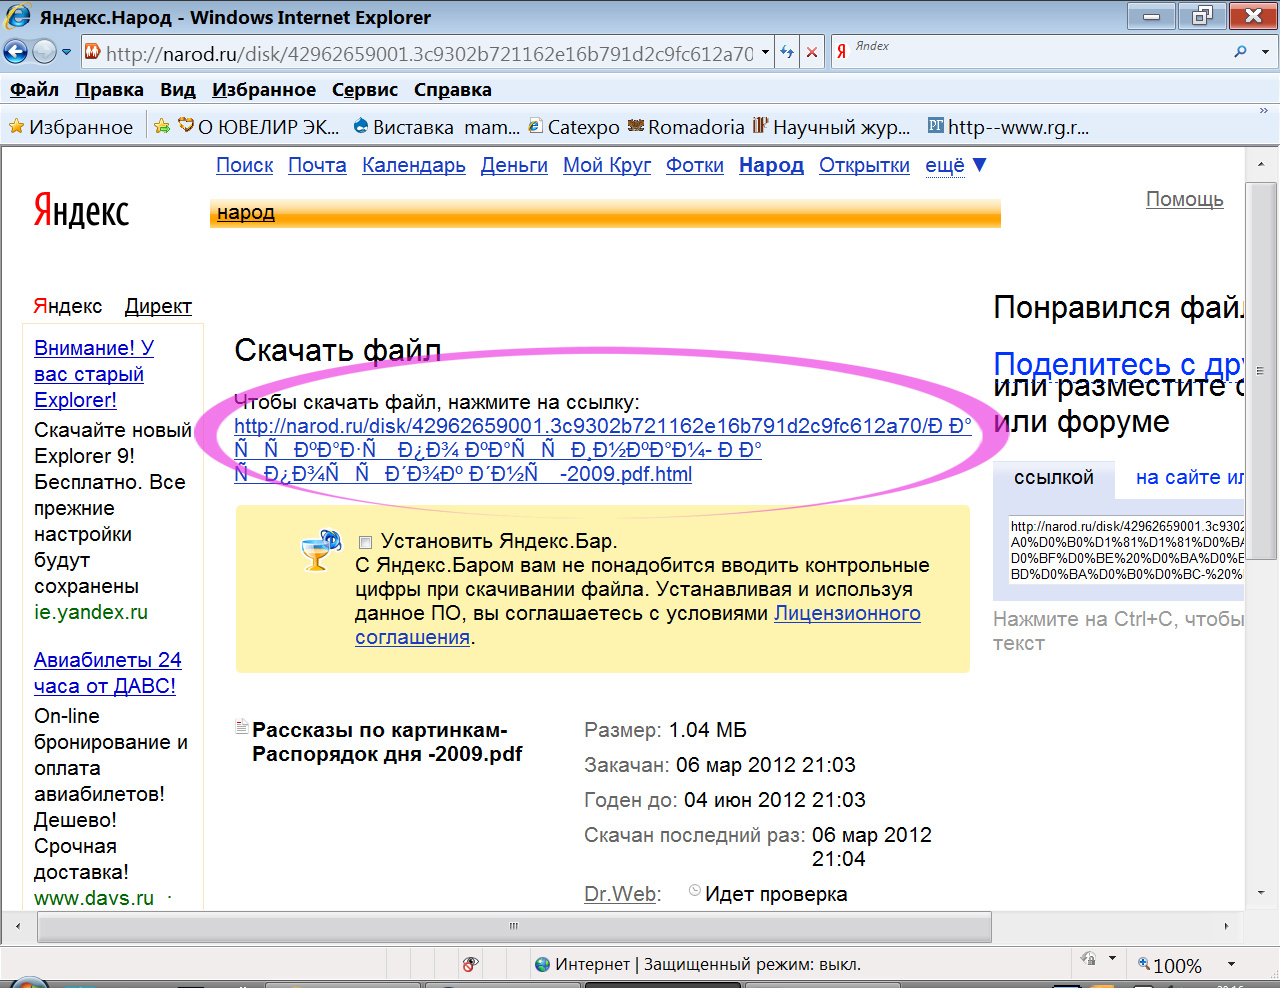Click the Почта link
The image size is (1280, 988).
(317, 165)
